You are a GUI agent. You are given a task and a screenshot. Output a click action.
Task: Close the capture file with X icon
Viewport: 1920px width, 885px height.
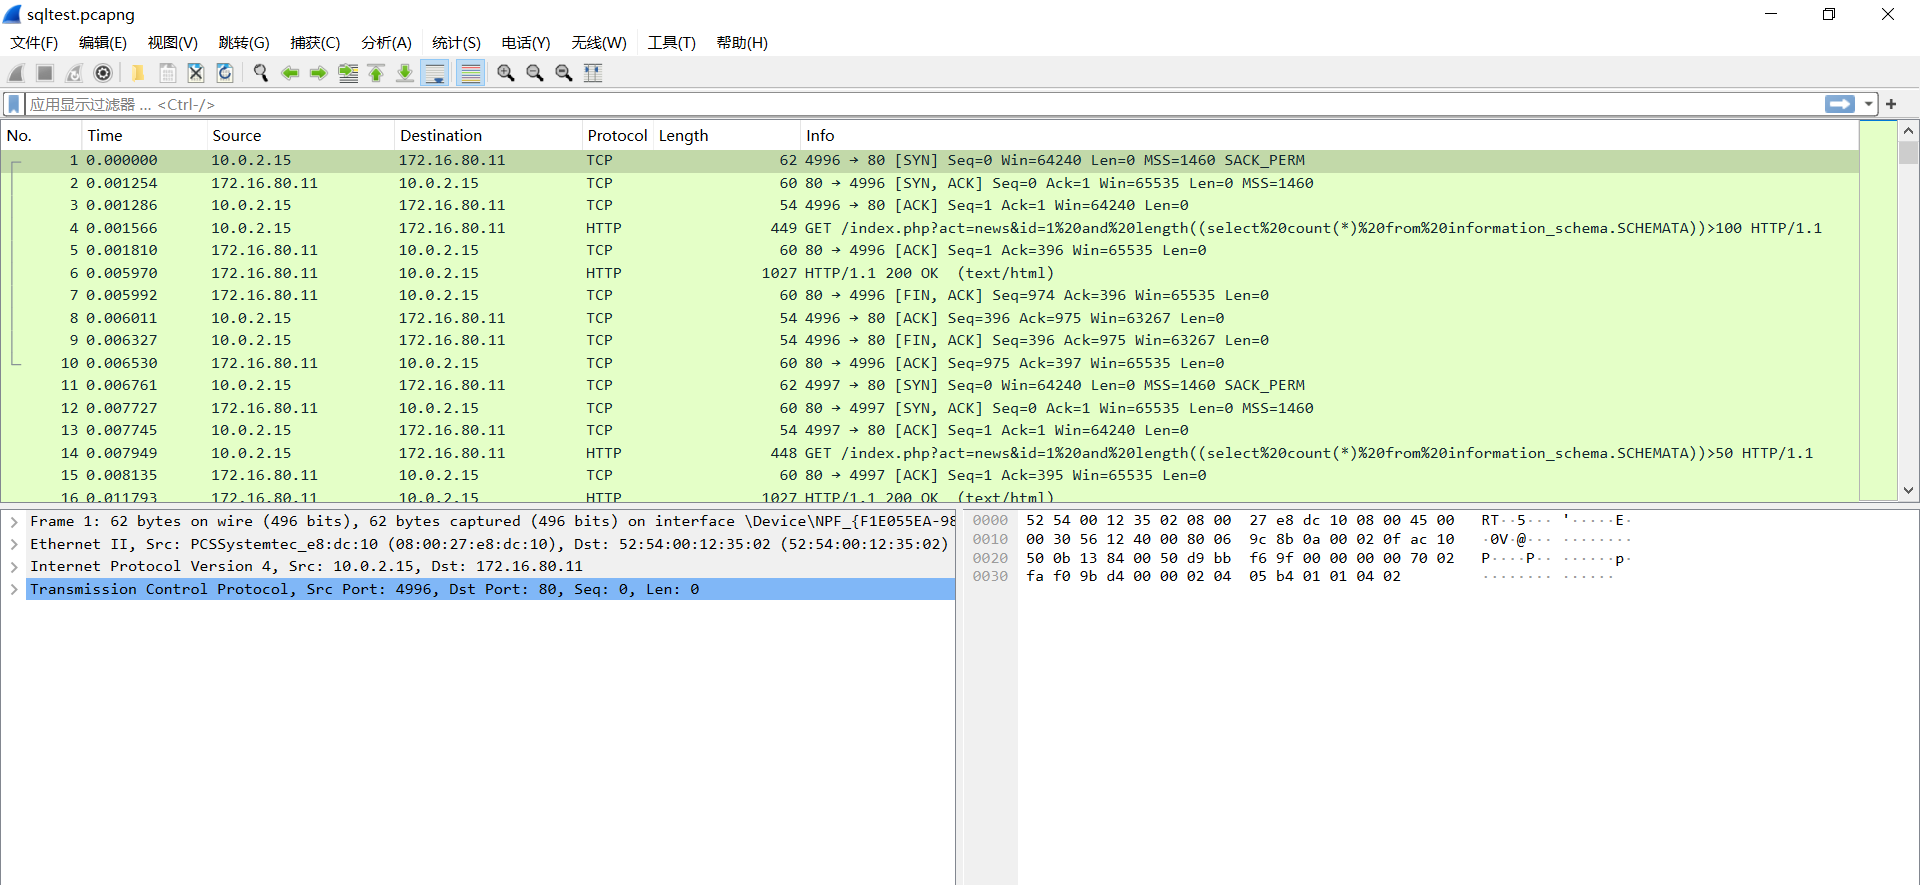click(x=196, y=73)
